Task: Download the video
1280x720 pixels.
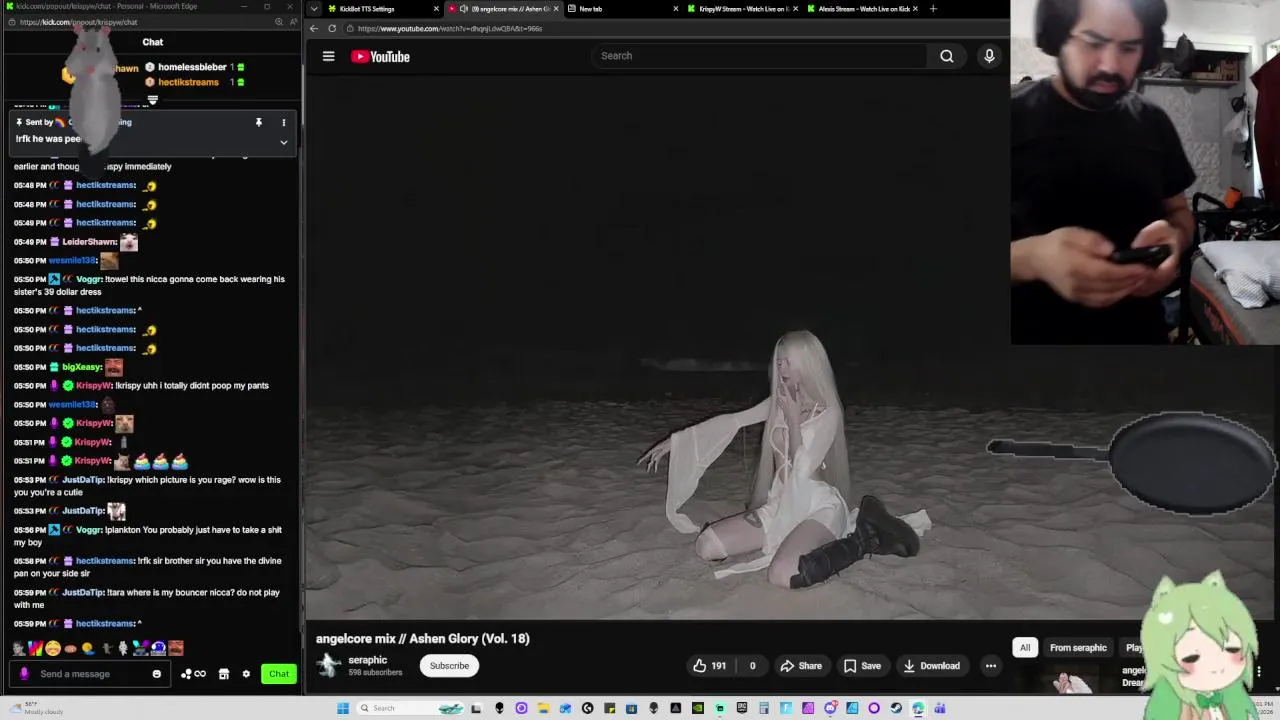Action: [x=931, y=666]
